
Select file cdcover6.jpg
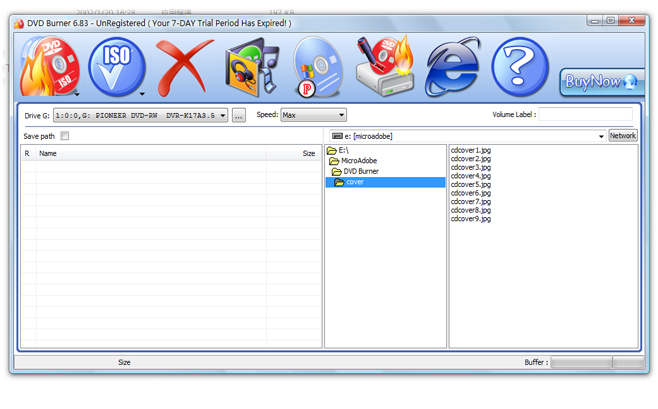pos(470,193)
